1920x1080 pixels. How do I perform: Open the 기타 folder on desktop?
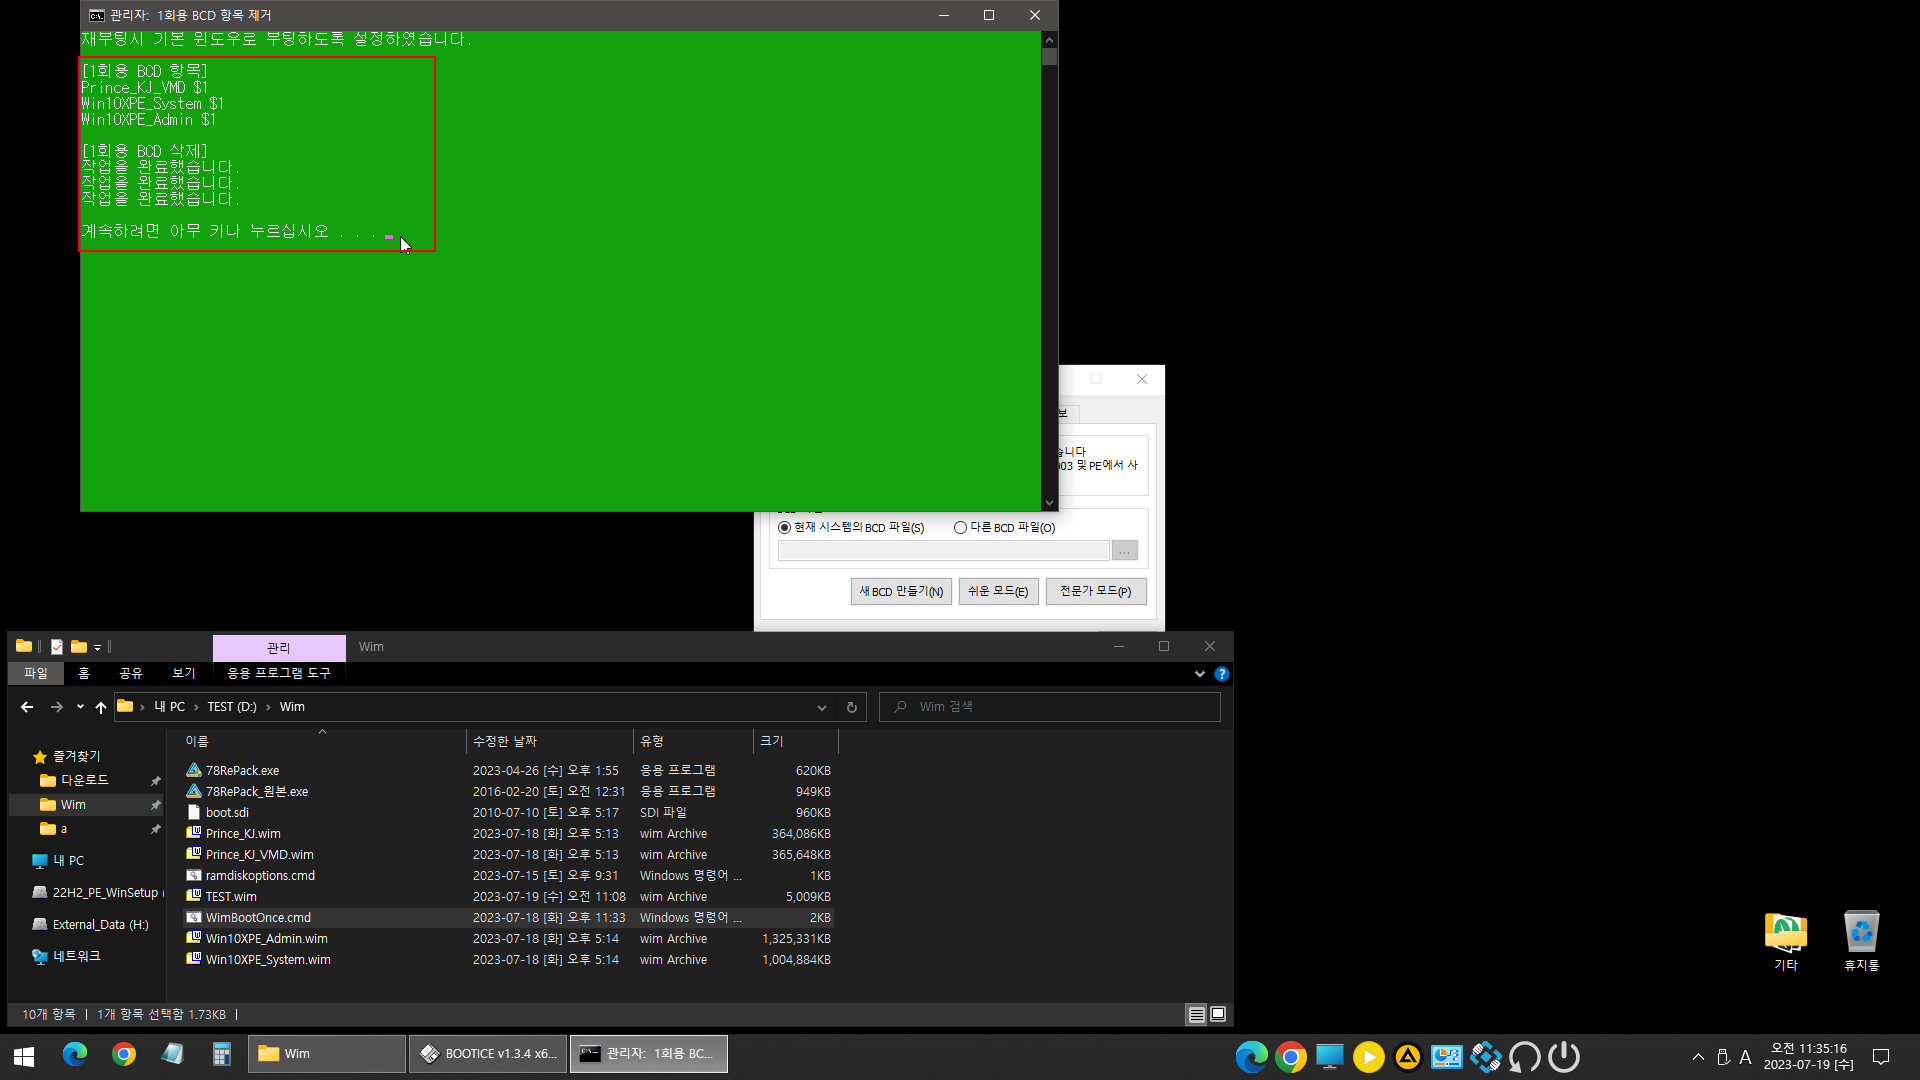(x=1786, y=940)
